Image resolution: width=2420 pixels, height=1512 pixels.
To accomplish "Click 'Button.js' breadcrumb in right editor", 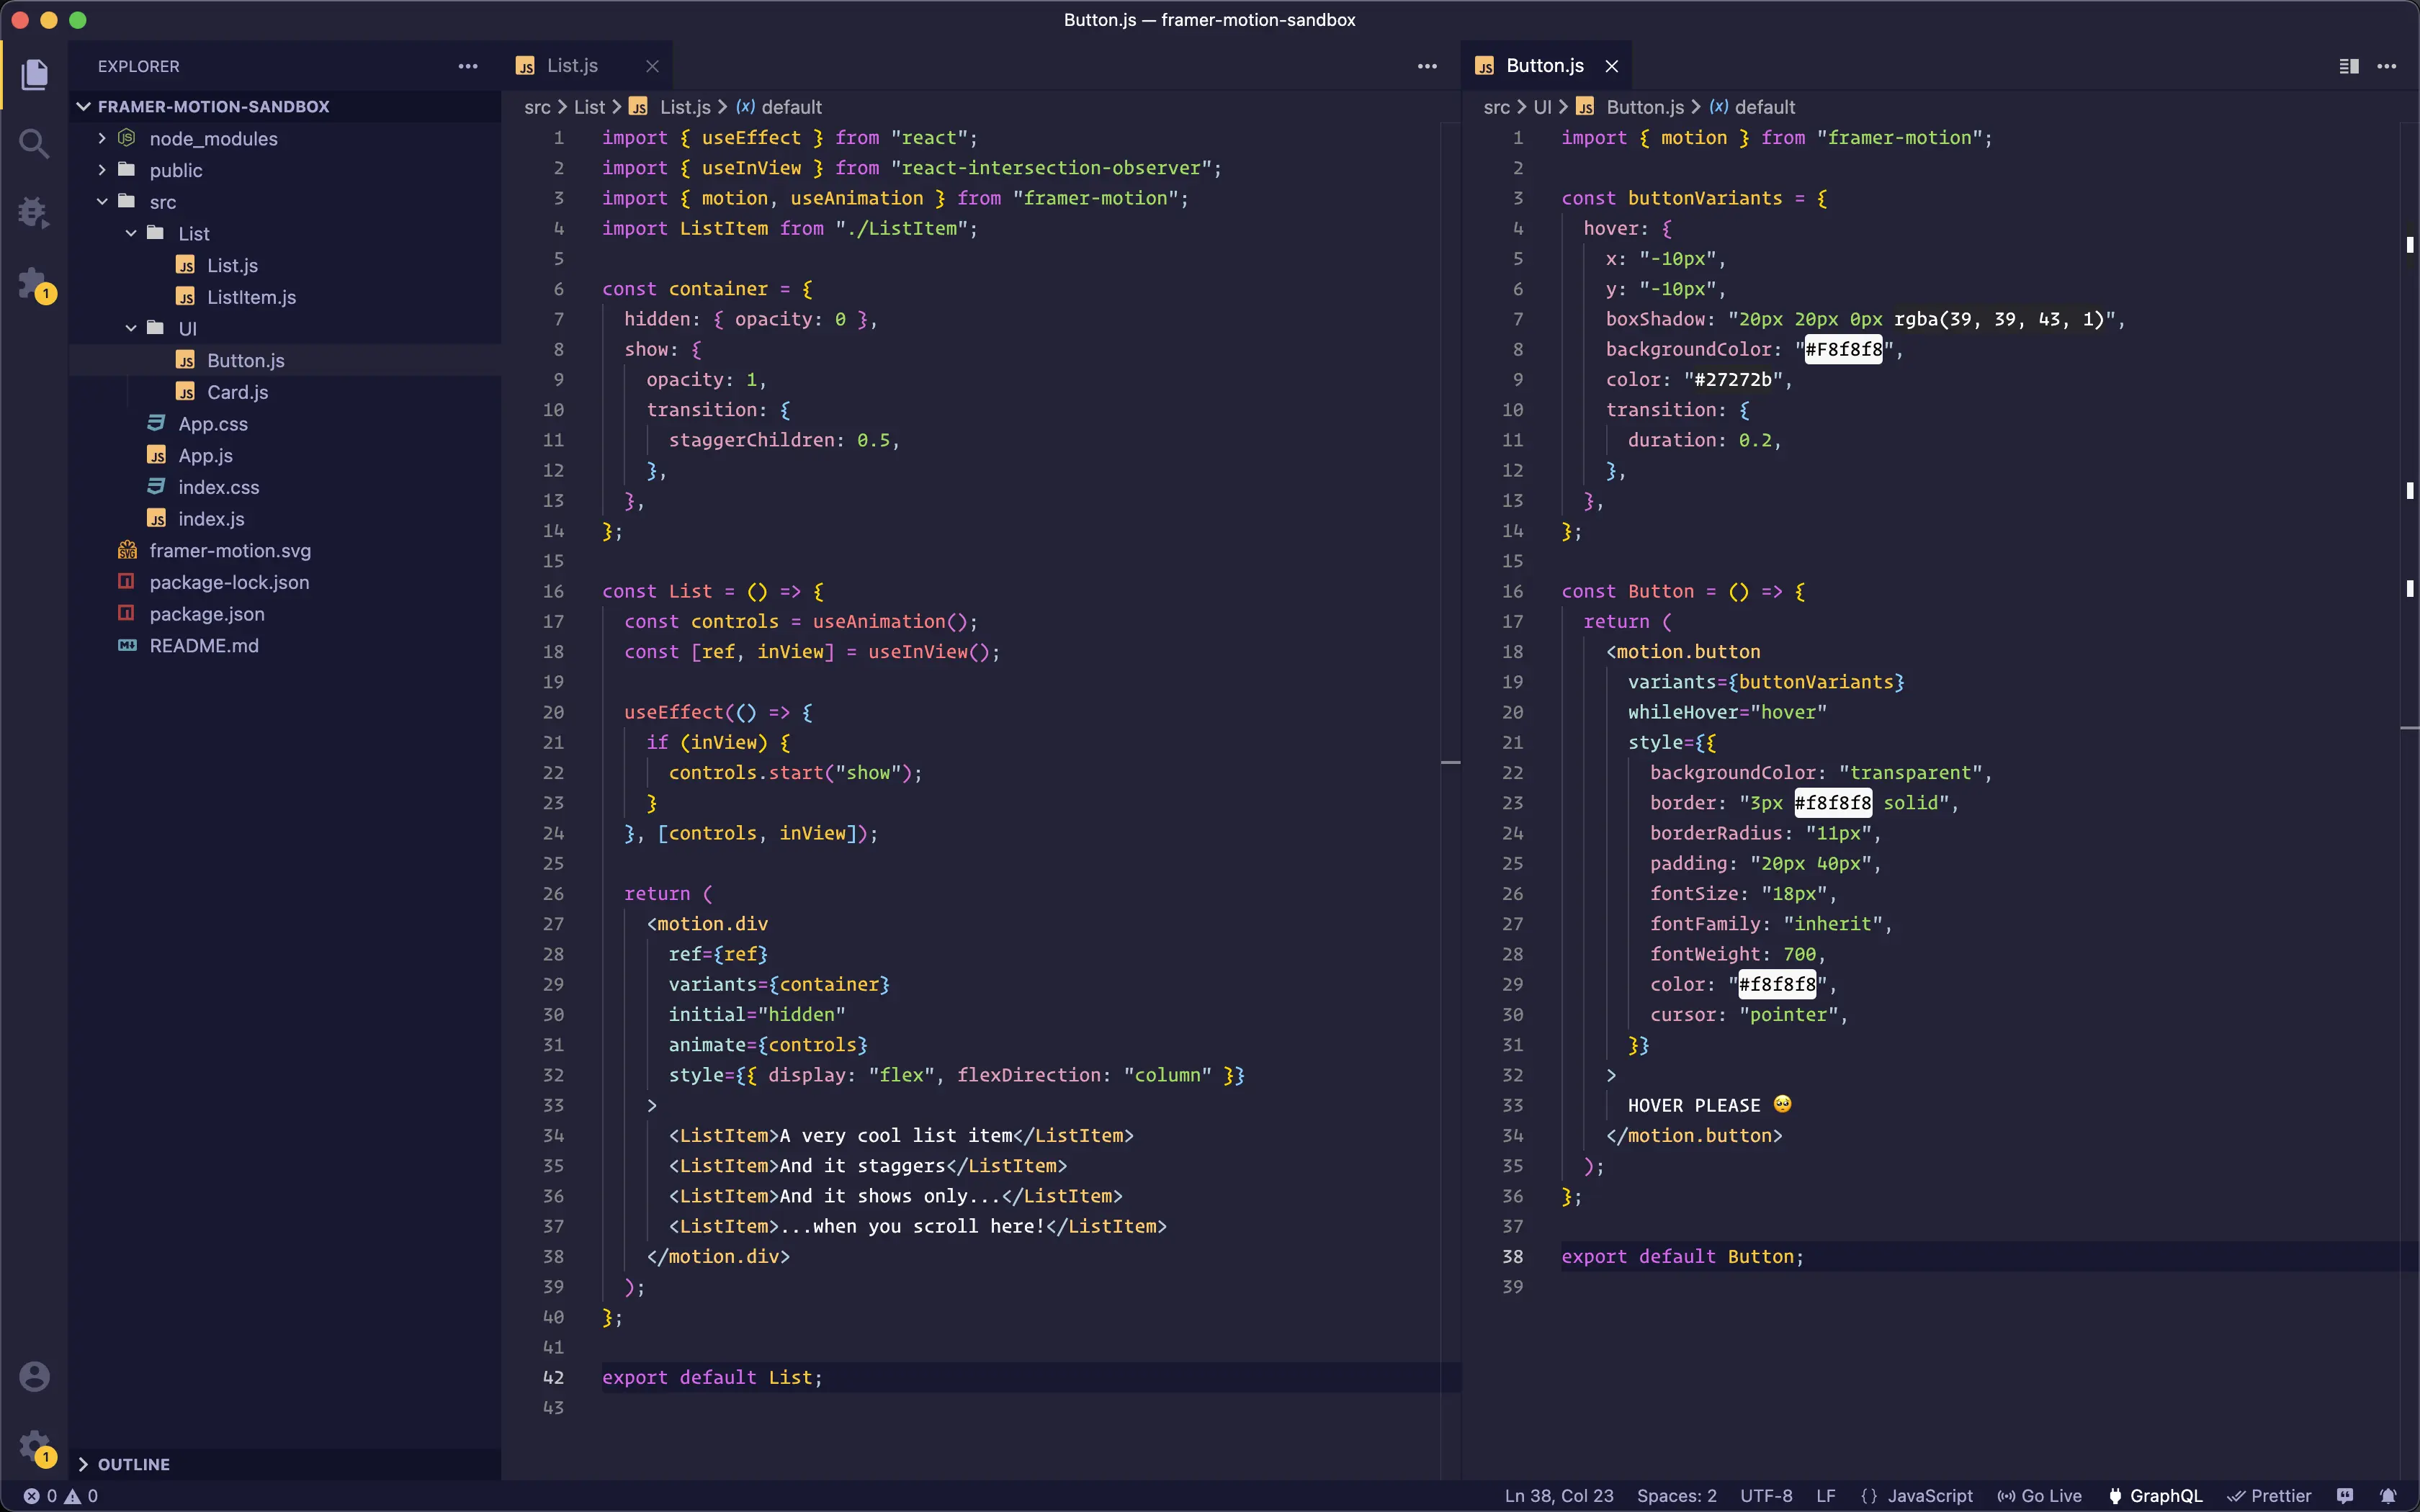I will coord(1645,107).
